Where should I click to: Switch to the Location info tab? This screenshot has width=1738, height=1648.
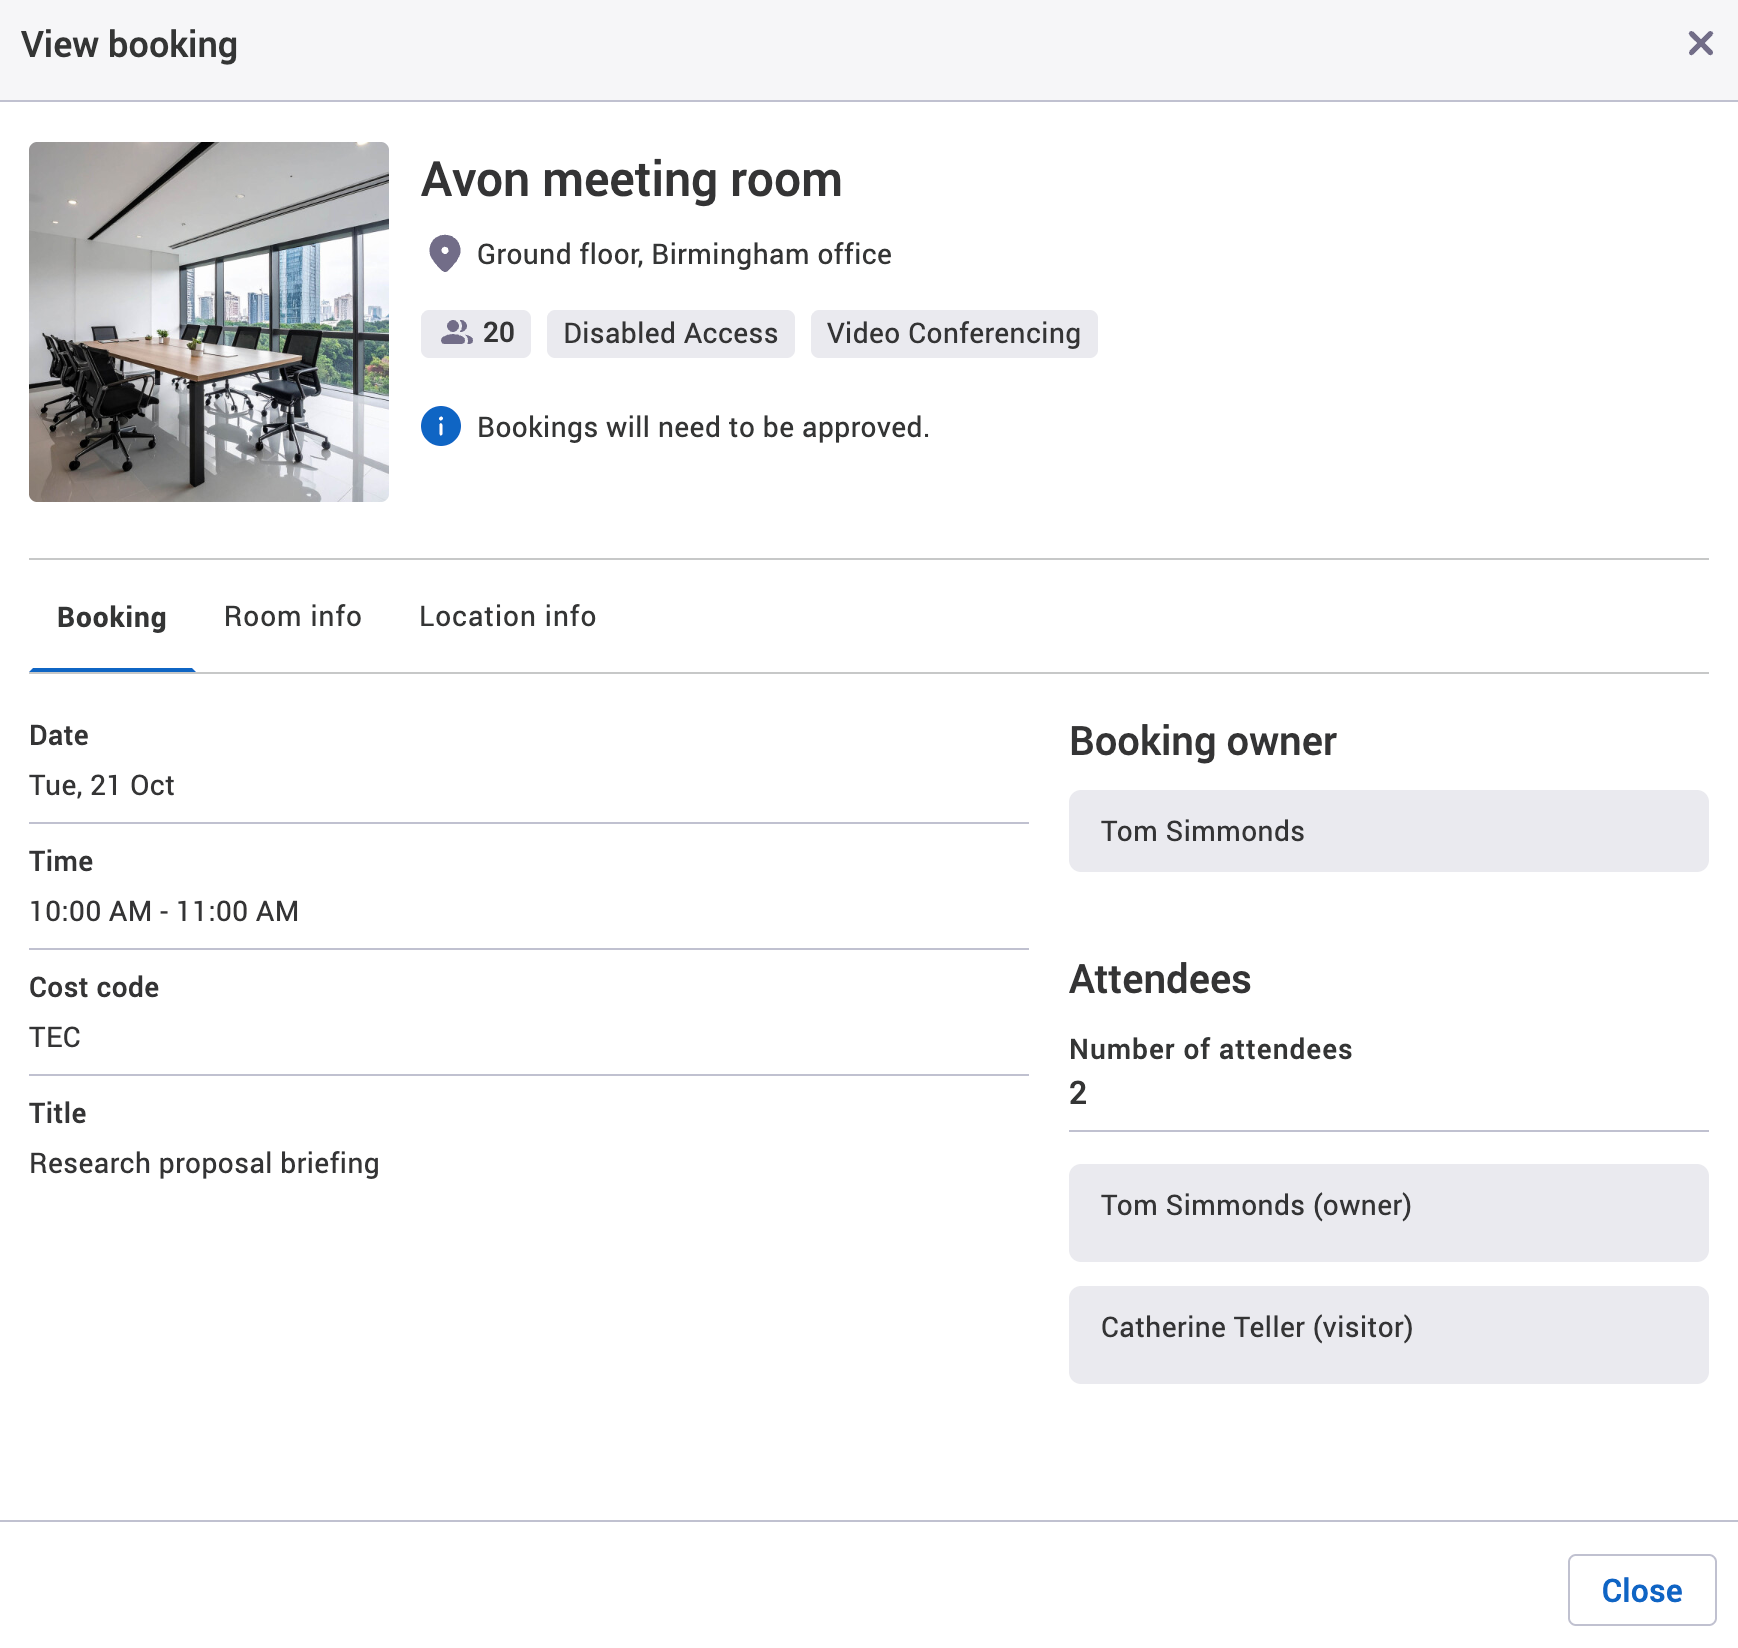pos(507,616)
